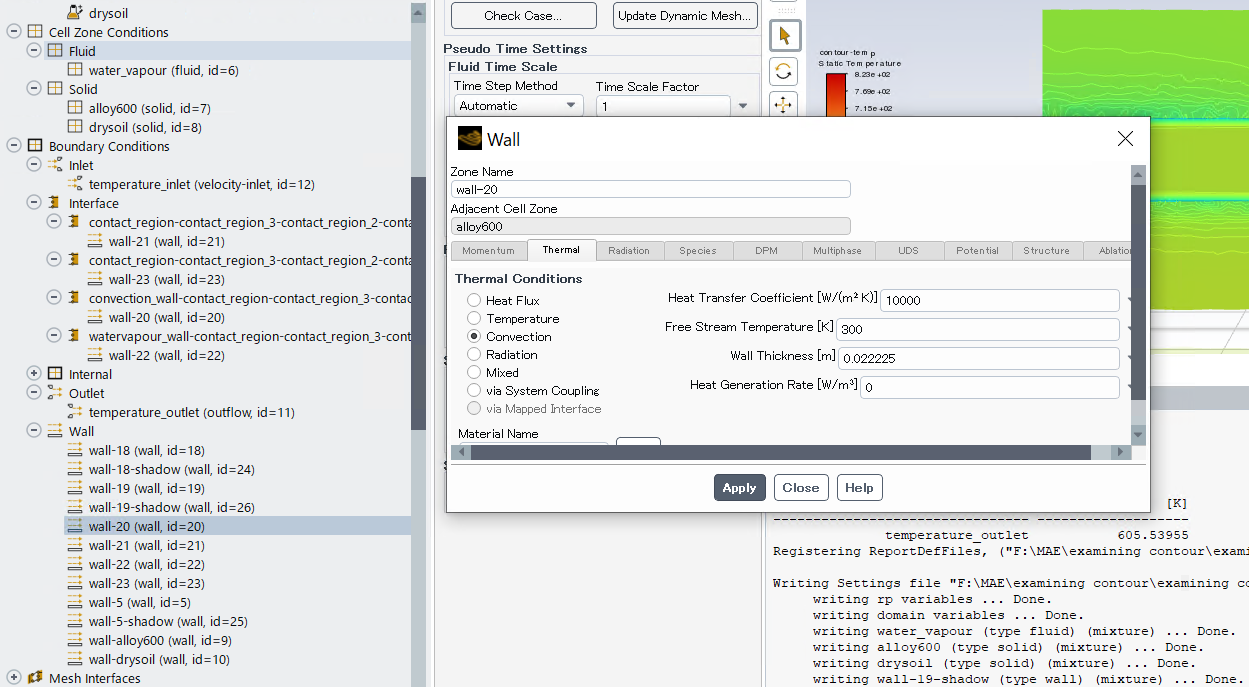Viewport: 1249px width, 687px height.
Task: Switch to the Radiation tab
Action: tap(629, 250)
